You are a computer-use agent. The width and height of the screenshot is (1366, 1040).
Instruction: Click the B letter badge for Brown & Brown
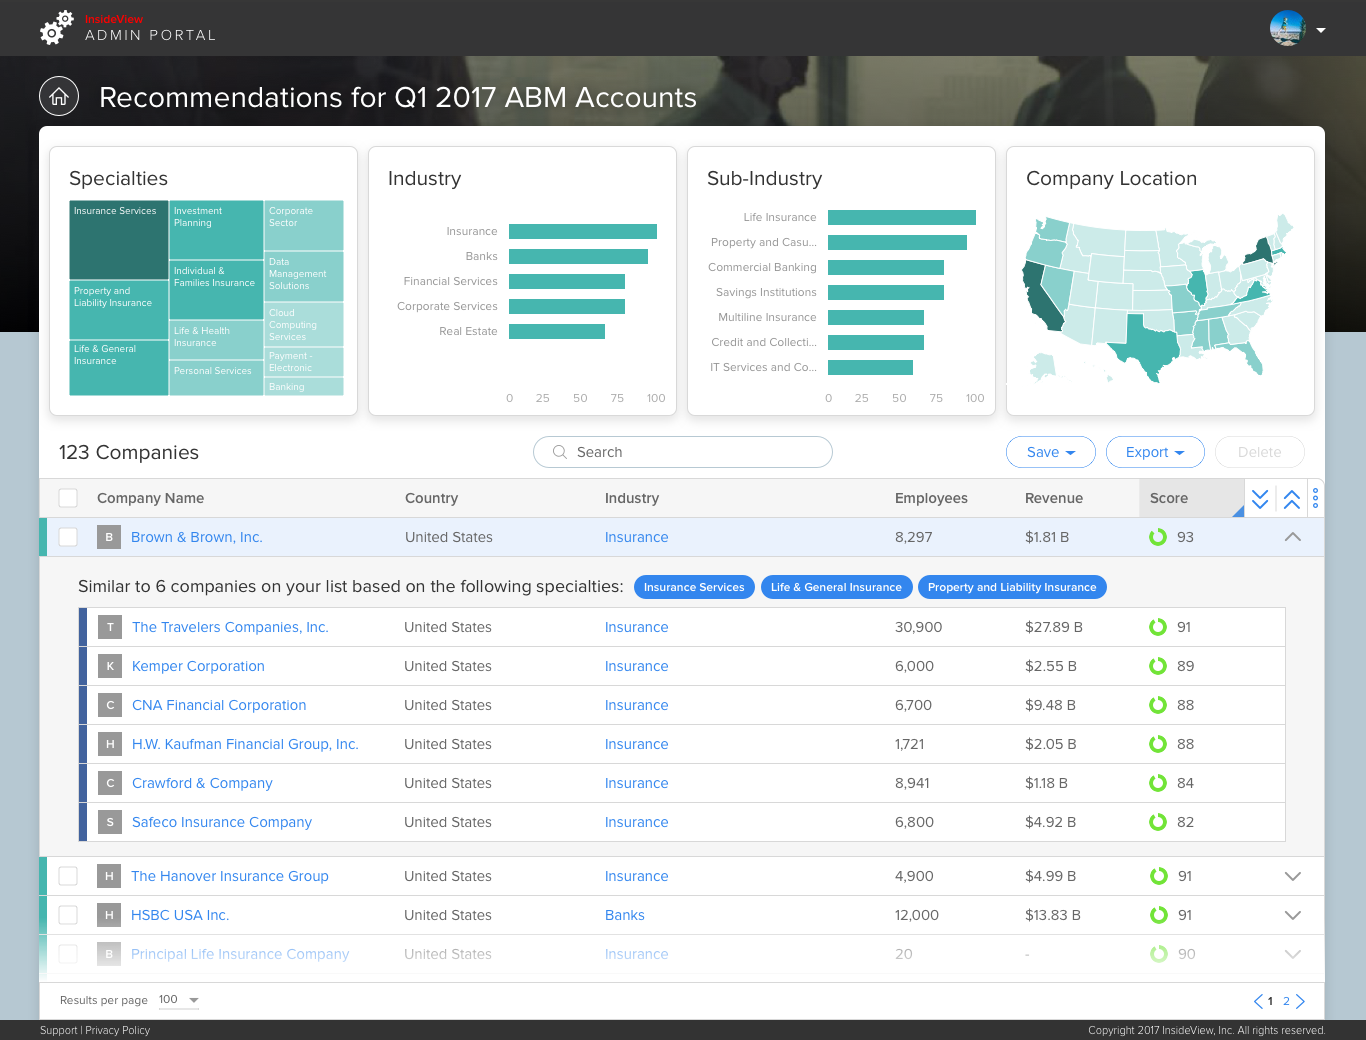109,537
